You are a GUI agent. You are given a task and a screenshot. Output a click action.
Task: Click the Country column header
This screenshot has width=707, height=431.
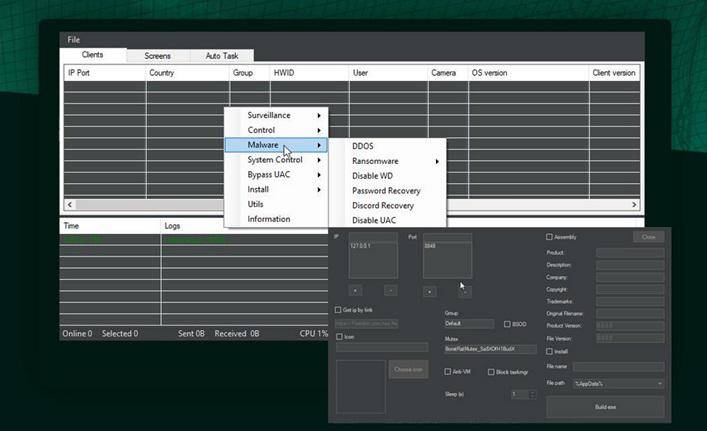tap(188, 73)
